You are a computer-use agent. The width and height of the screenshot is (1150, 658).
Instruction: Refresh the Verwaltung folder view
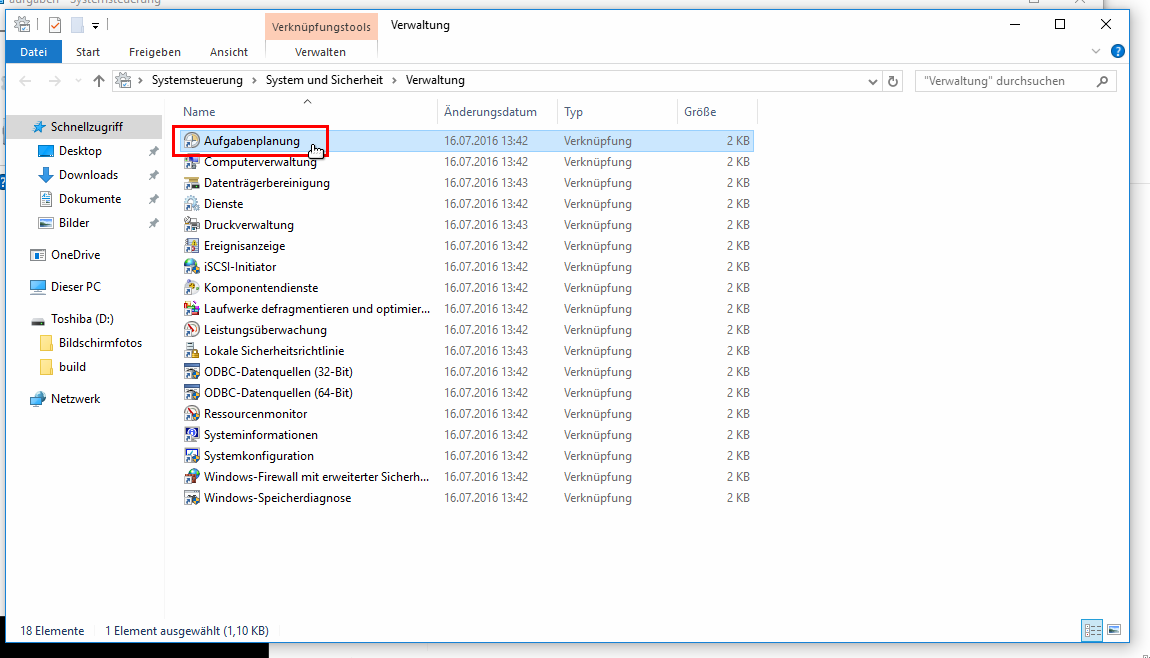[x=893, y=81]
